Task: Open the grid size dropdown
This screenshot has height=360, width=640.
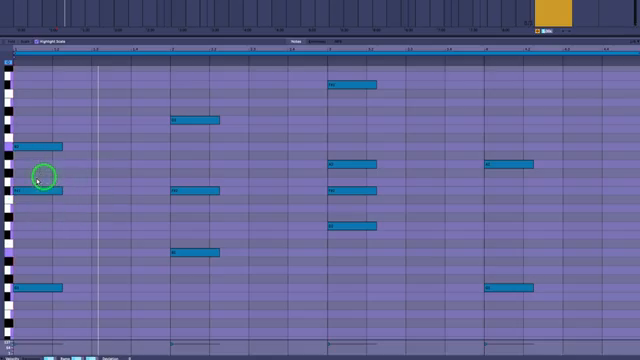Action: pyautogui.click(x=635, y=42)
